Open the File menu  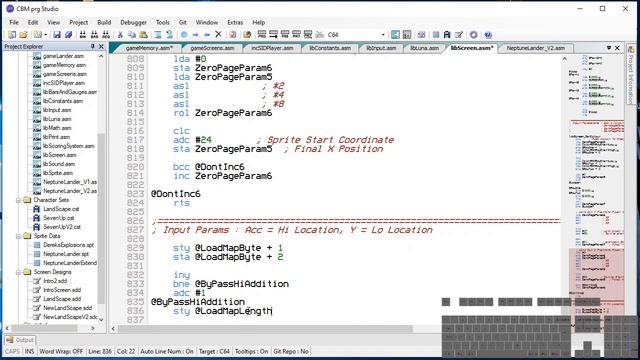coord(14,22)
